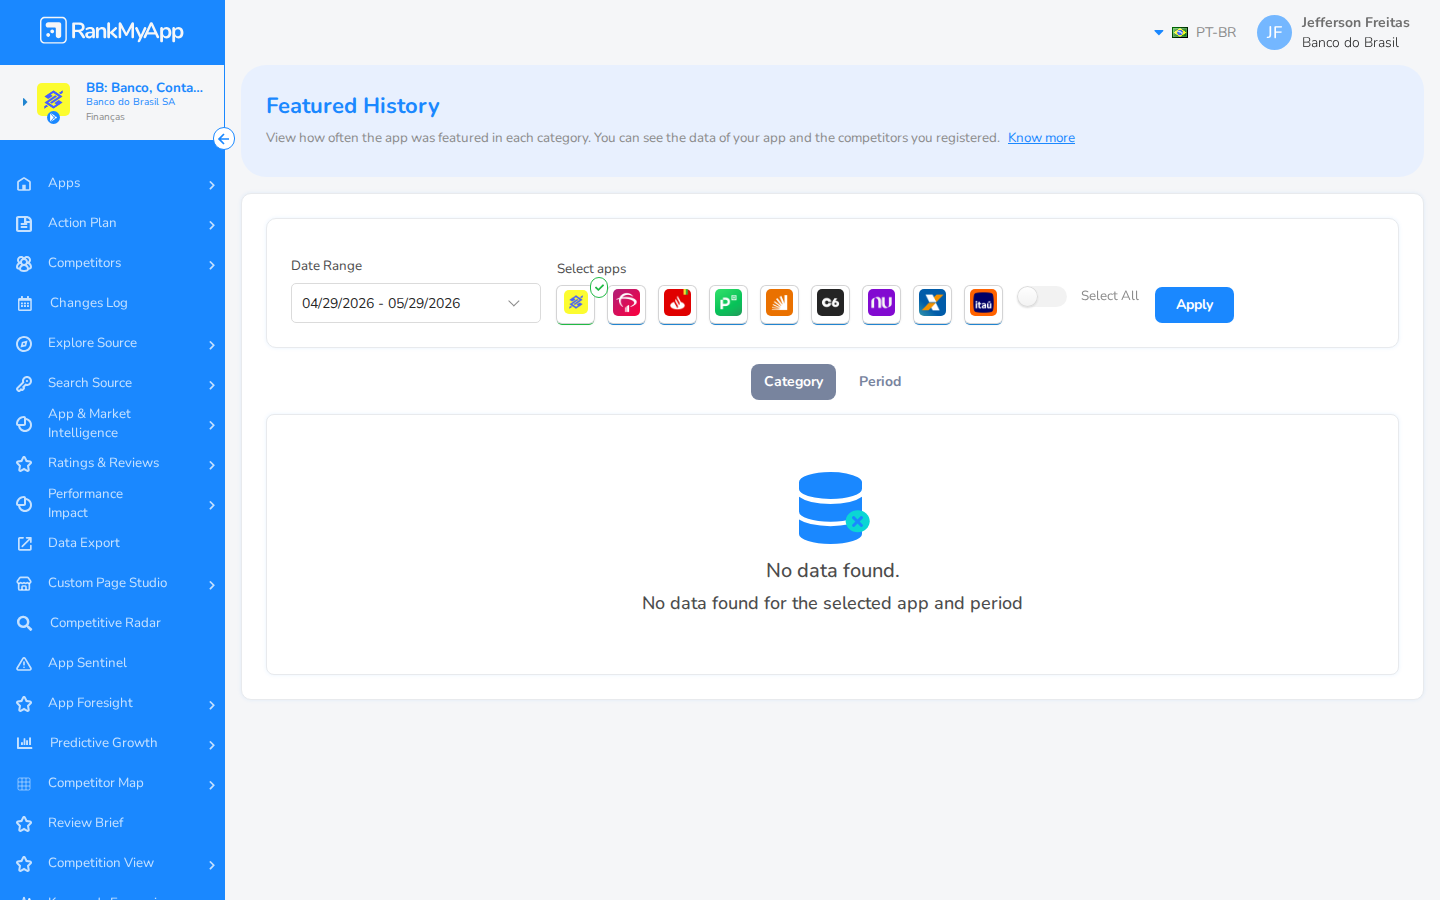
Task: Click the Predictive Growth chart icon
Action: (24, 743)
